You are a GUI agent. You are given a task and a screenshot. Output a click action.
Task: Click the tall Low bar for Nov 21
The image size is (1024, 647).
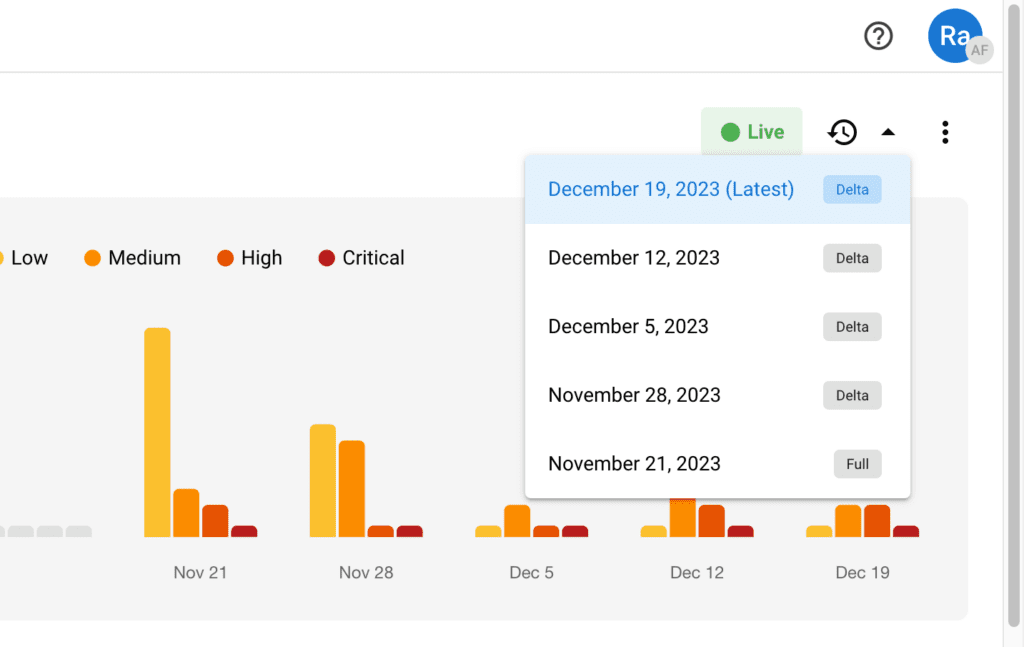[x=157, y=432]
